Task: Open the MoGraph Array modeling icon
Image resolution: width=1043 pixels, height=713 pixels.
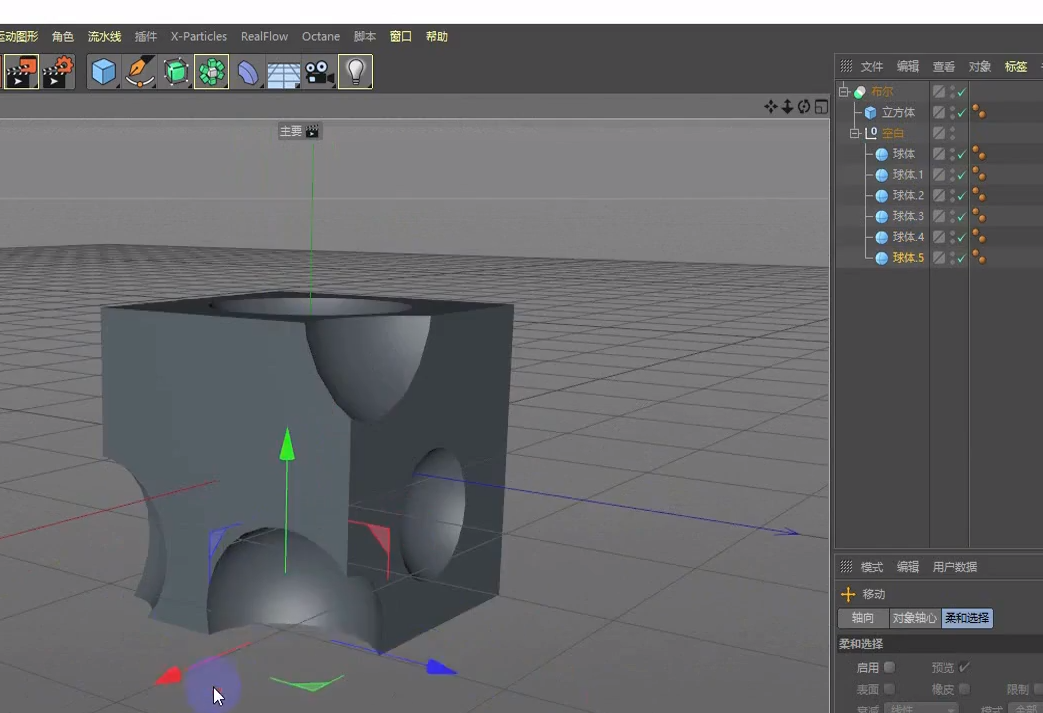Action: (211, 72)
